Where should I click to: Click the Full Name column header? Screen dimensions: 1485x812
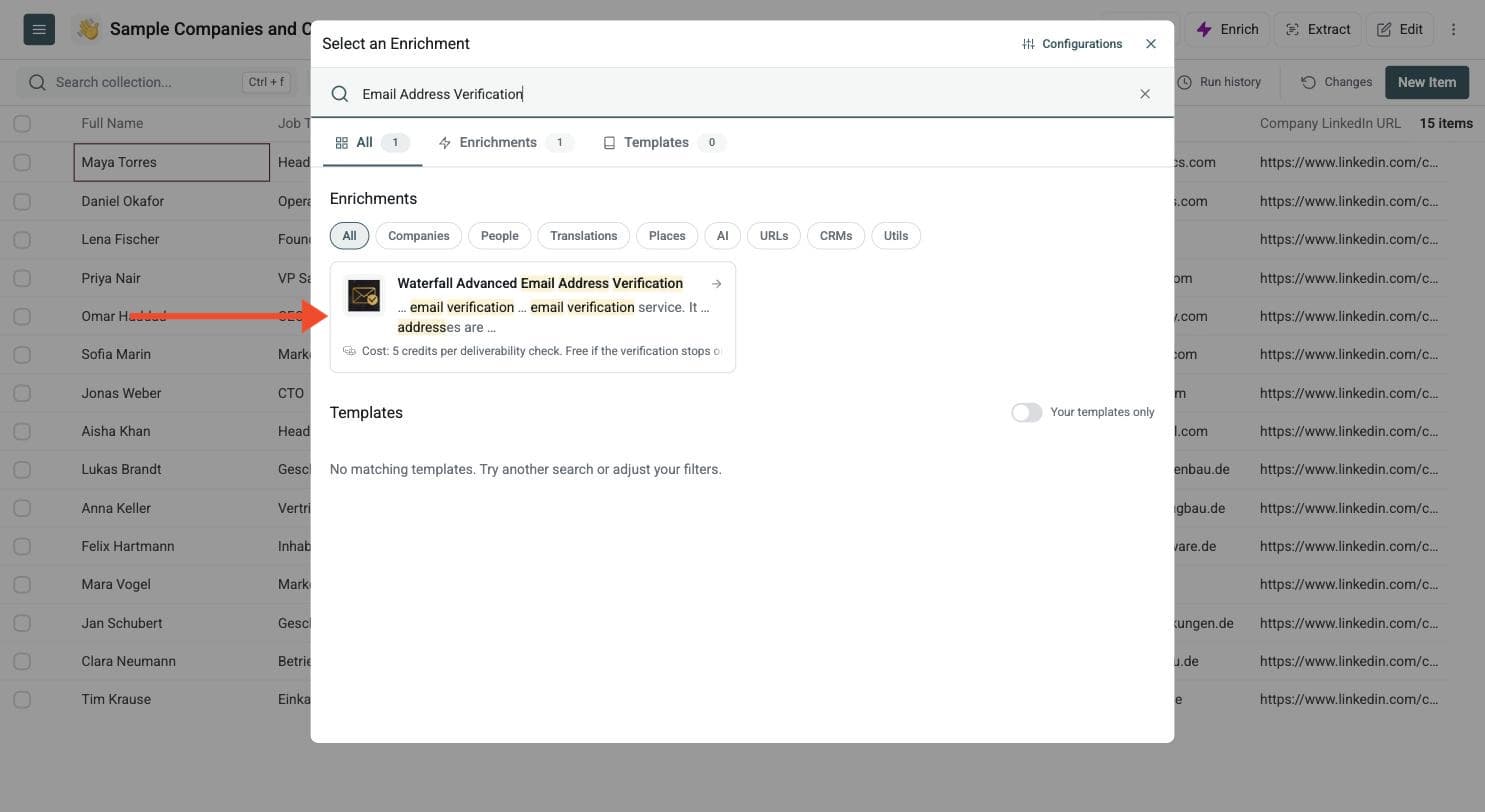pyautogui.click(x=112, y=124)
